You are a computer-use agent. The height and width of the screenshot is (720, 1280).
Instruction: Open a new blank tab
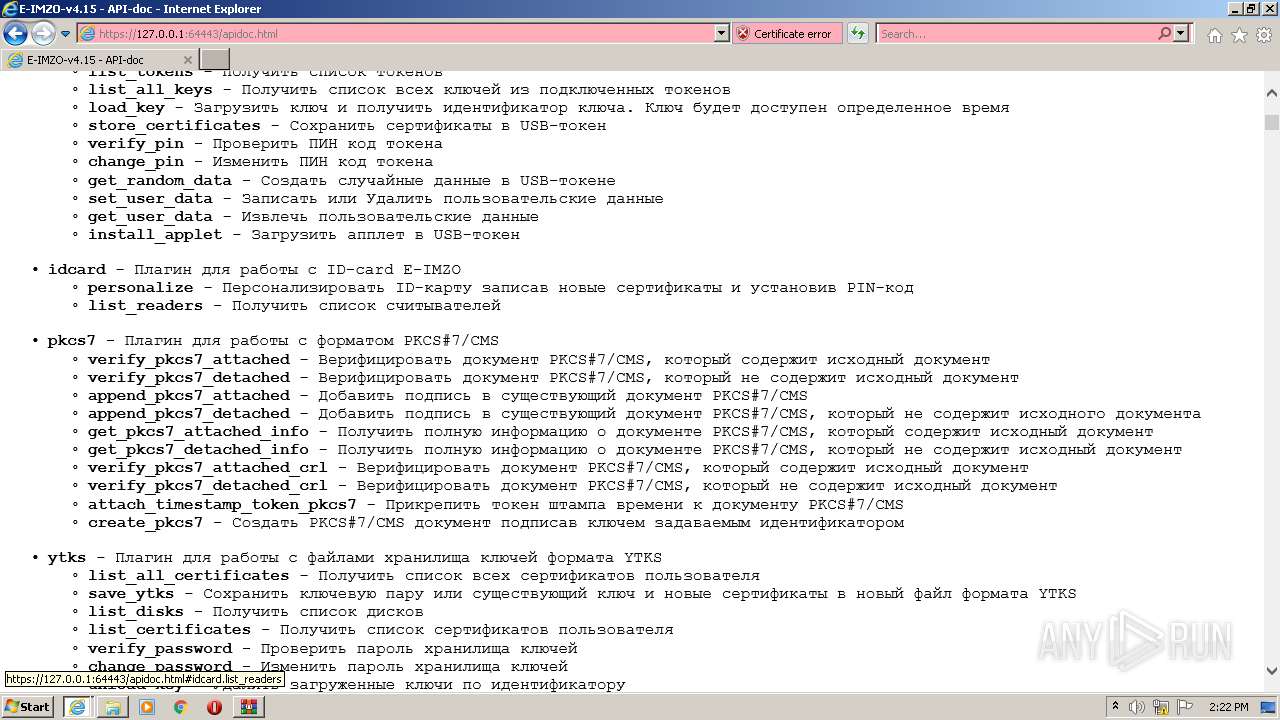(215, 60)
